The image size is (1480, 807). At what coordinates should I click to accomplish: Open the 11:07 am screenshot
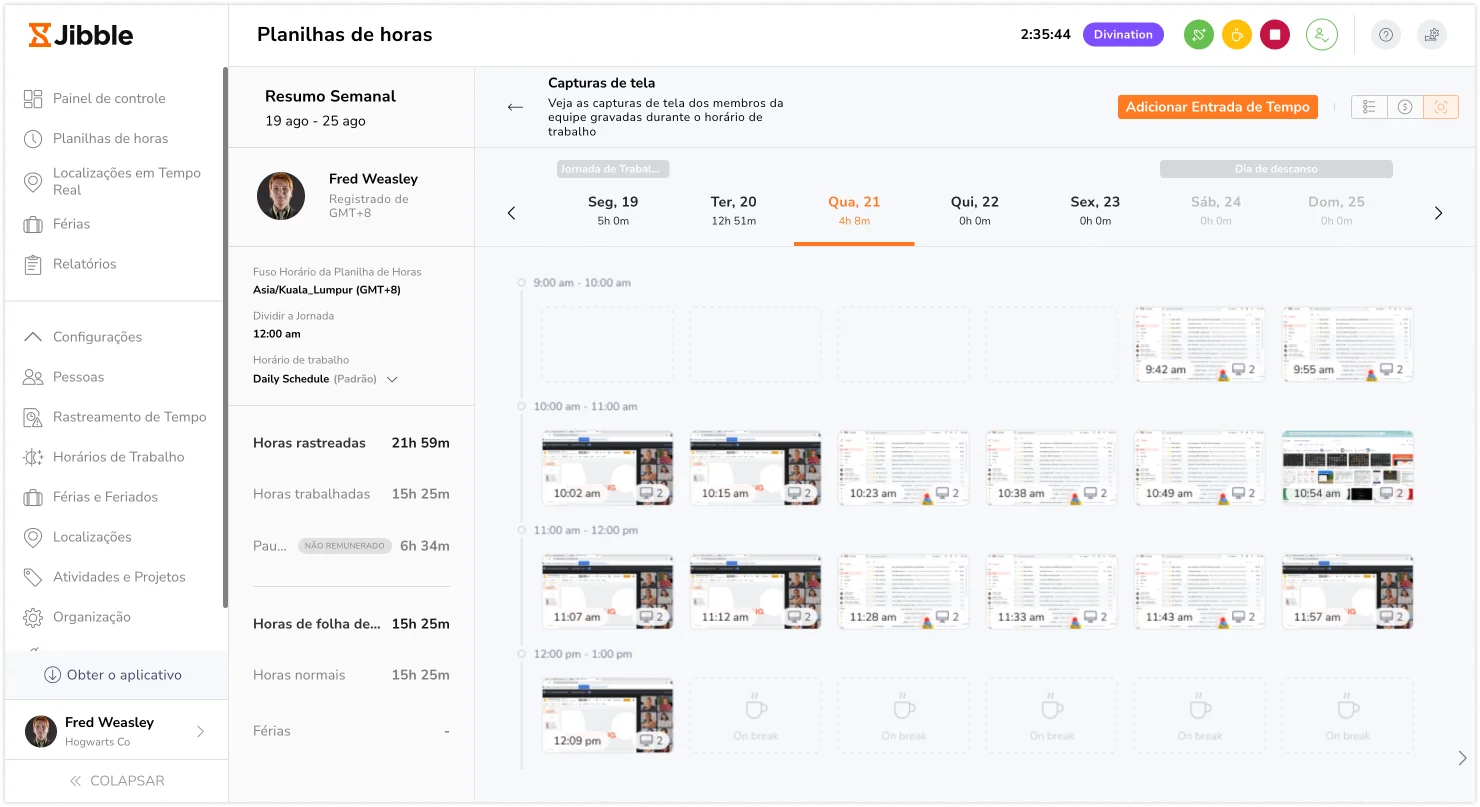click(607, 592)
